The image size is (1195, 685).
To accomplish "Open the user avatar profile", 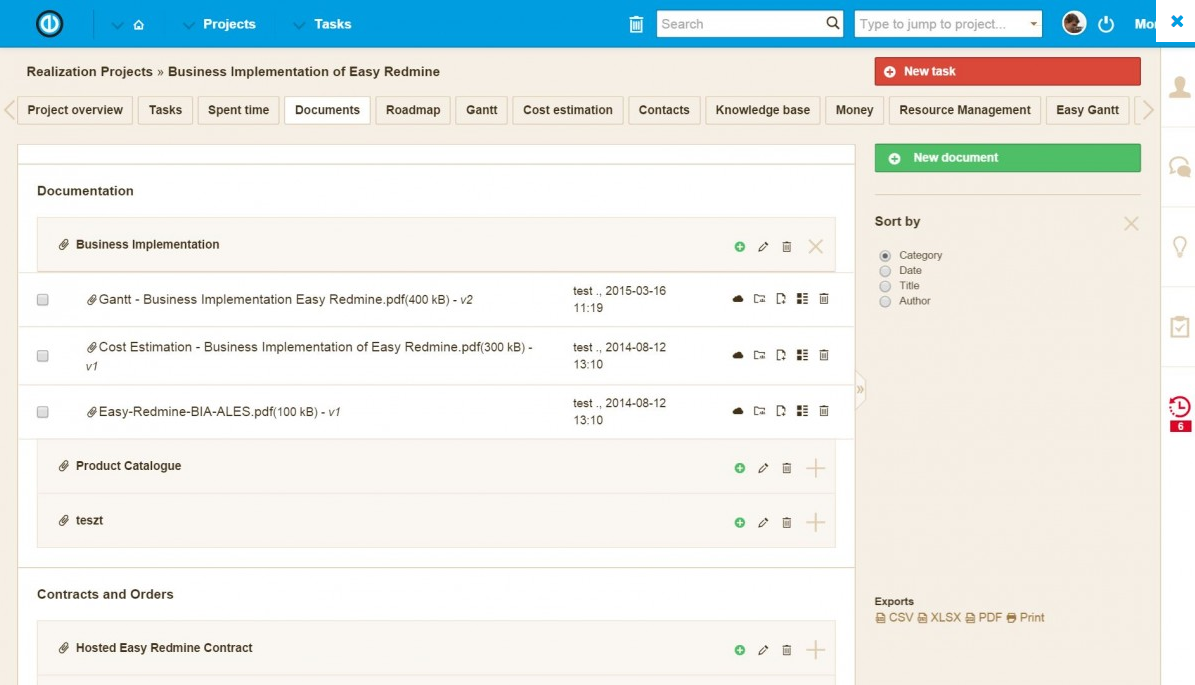I will [x=1074, y=24].
